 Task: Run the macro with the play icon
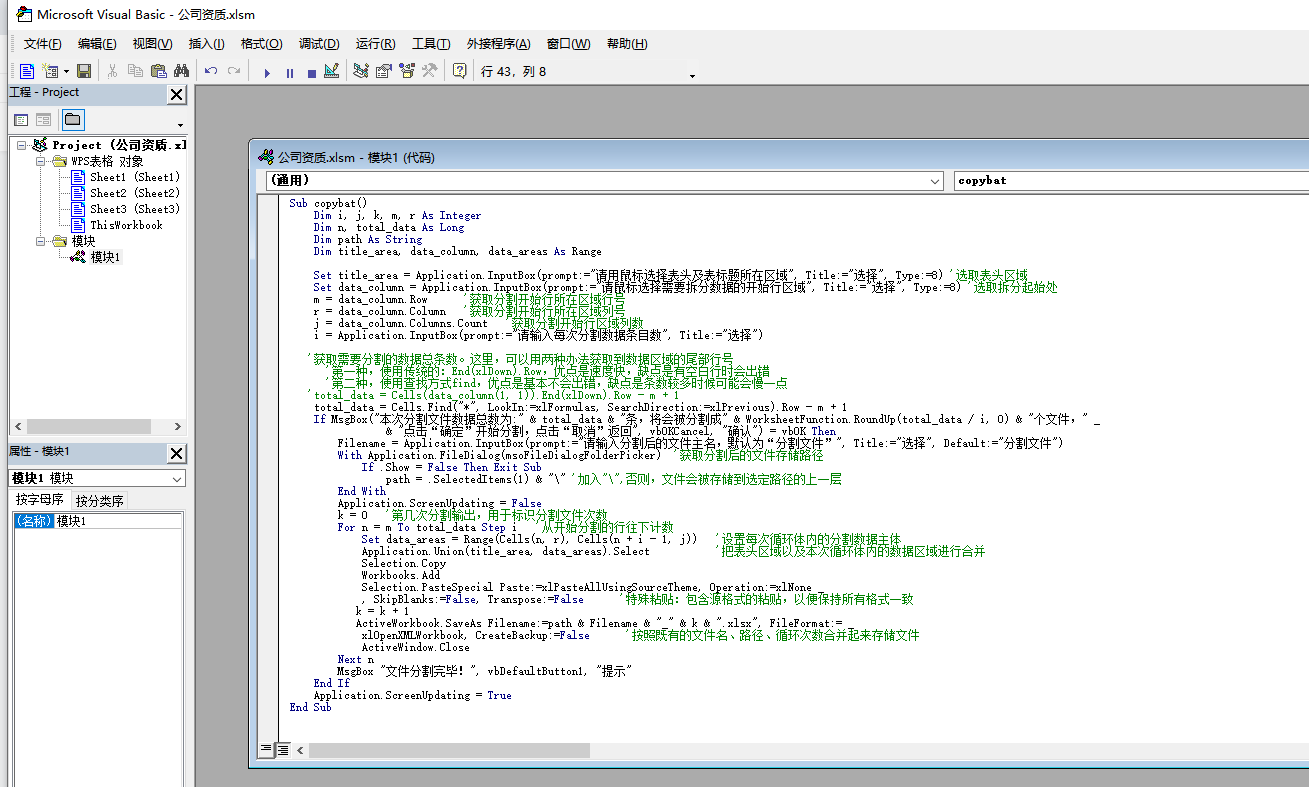point(267,72)
